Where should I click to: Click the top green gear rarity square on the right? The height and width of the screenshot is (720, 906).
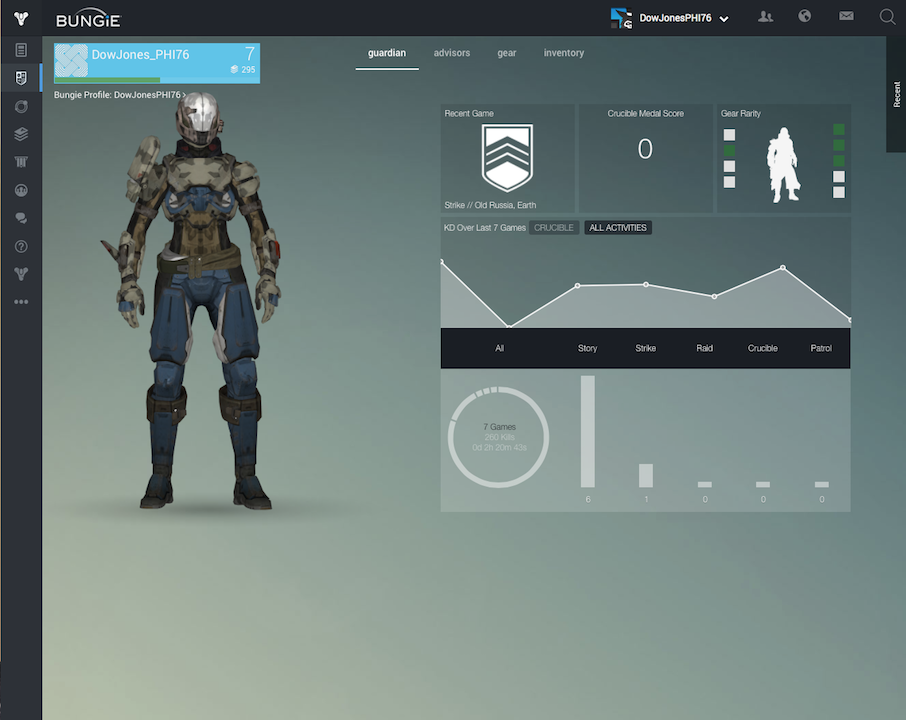(x=838, y=129)
